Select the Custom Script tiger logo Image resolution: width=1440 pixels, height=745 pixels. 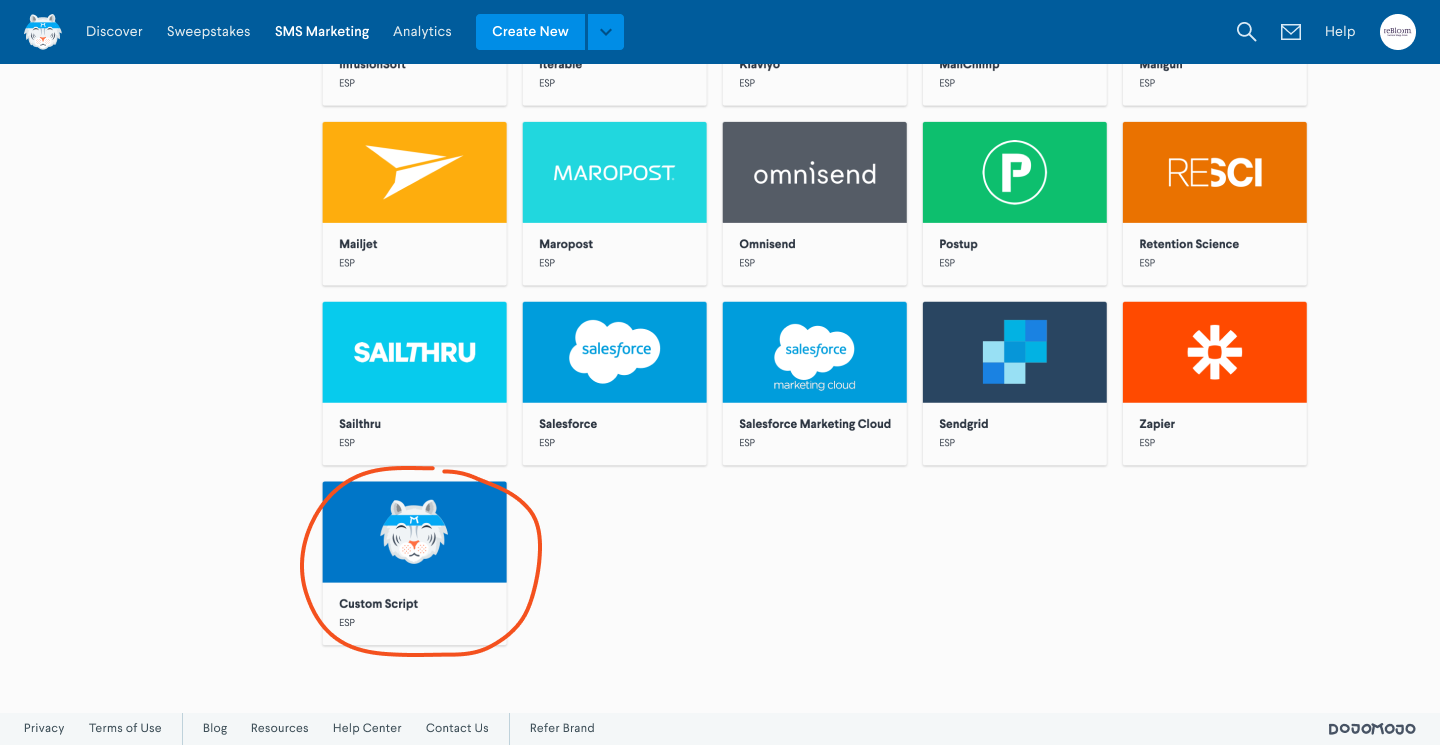click(415, 532)
